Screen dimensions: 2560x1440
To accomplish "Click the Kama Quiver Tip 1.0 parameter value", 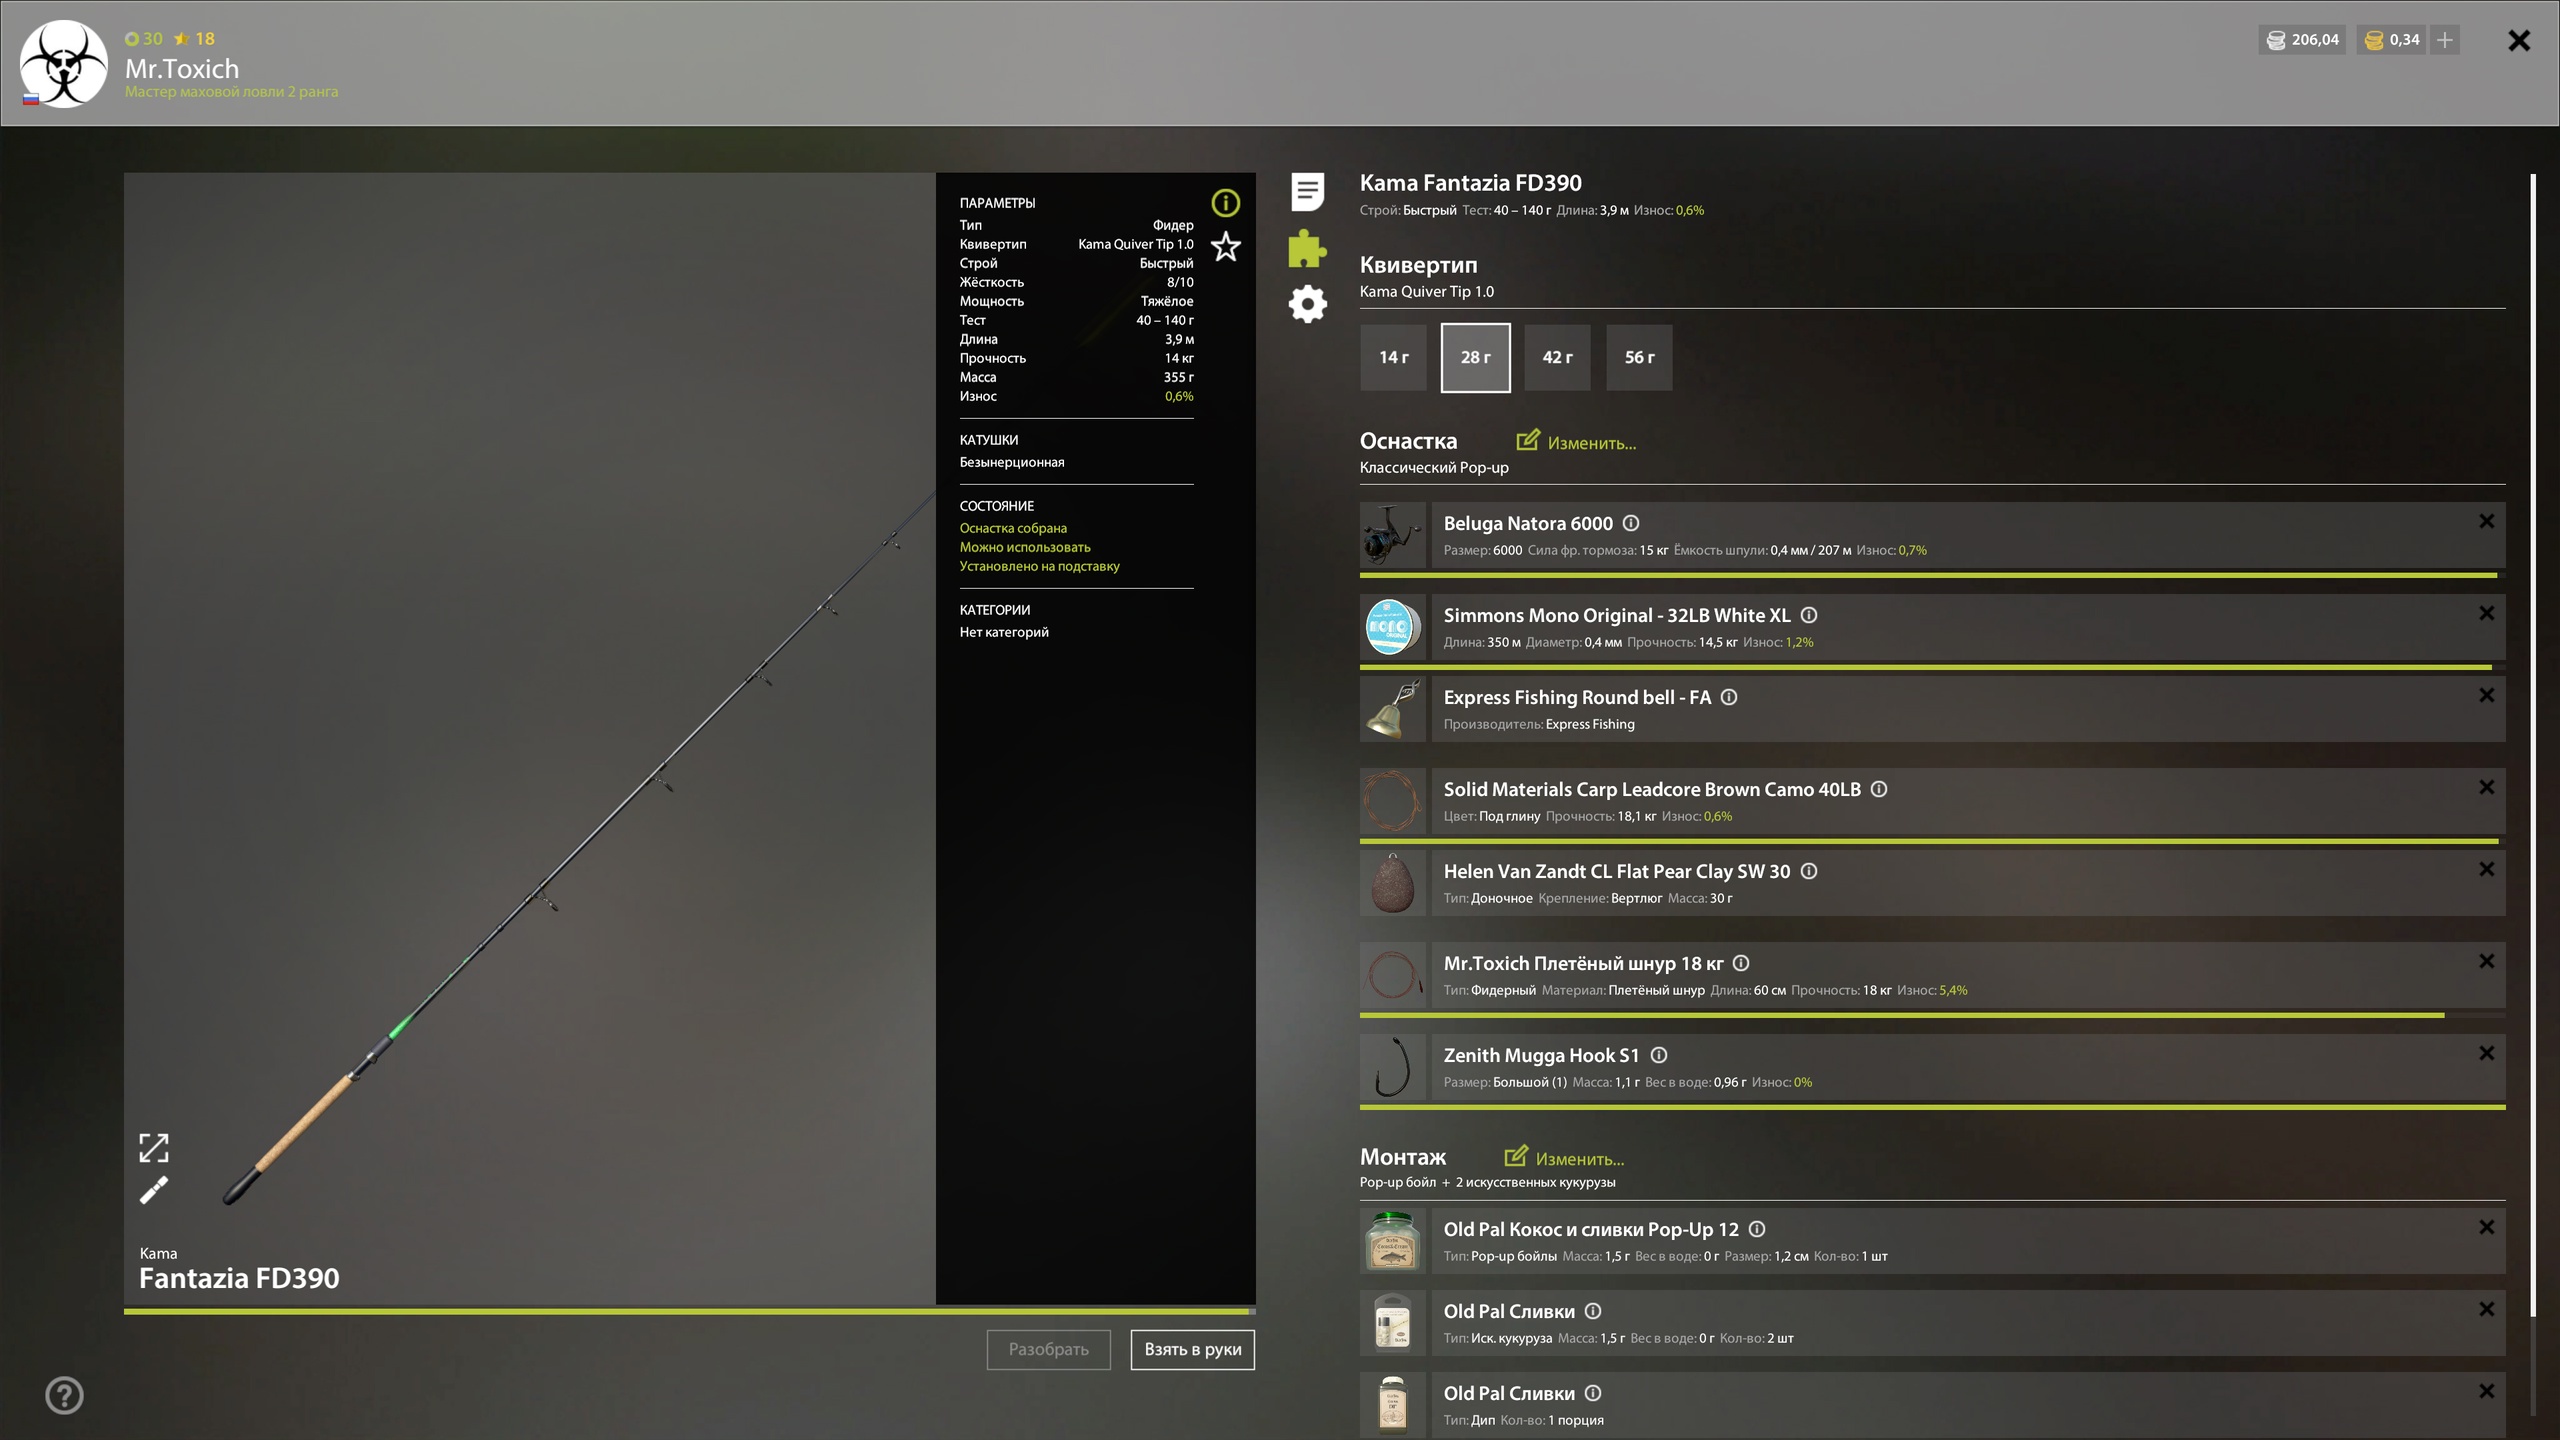I will 1135,244.
